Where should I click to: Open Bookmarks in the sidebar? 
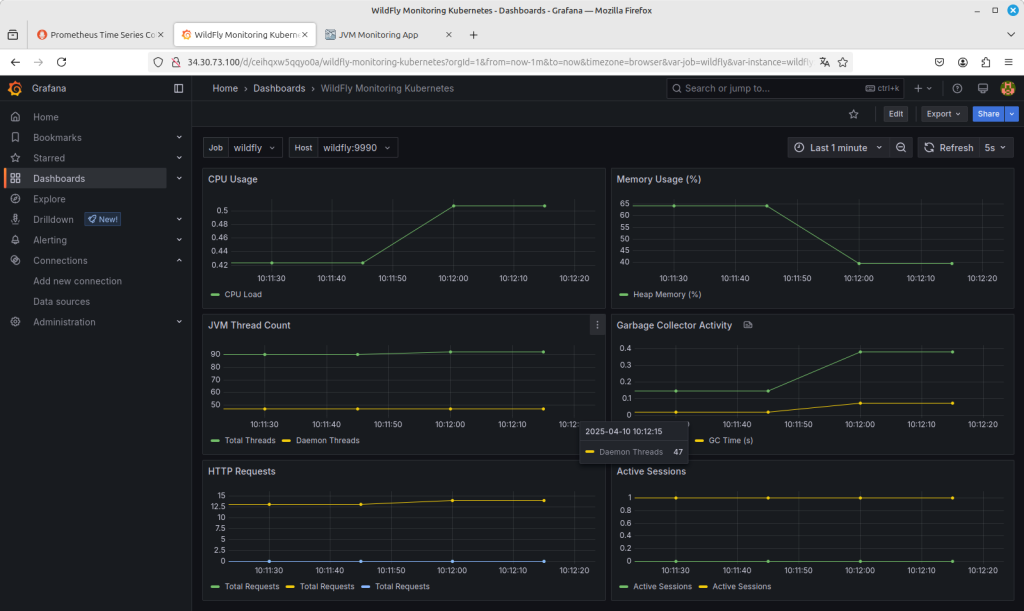tap(57, 137)
